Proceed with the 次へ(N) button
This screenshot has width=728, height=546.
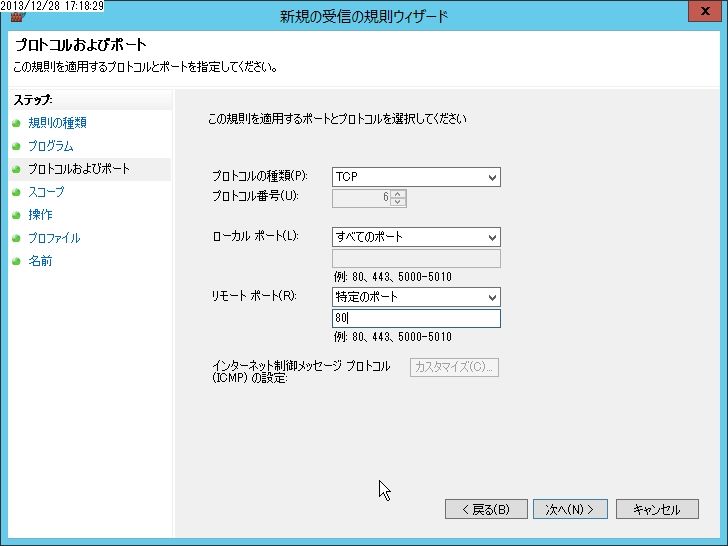(x=570, y=509)
